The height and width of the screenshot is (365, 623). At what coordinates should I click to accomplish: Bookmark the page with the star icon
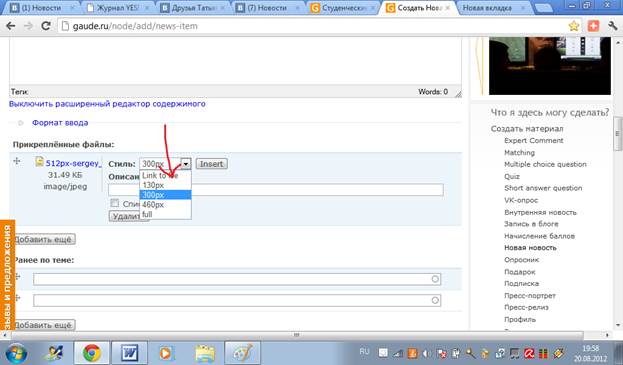click(x=573, y=26)
